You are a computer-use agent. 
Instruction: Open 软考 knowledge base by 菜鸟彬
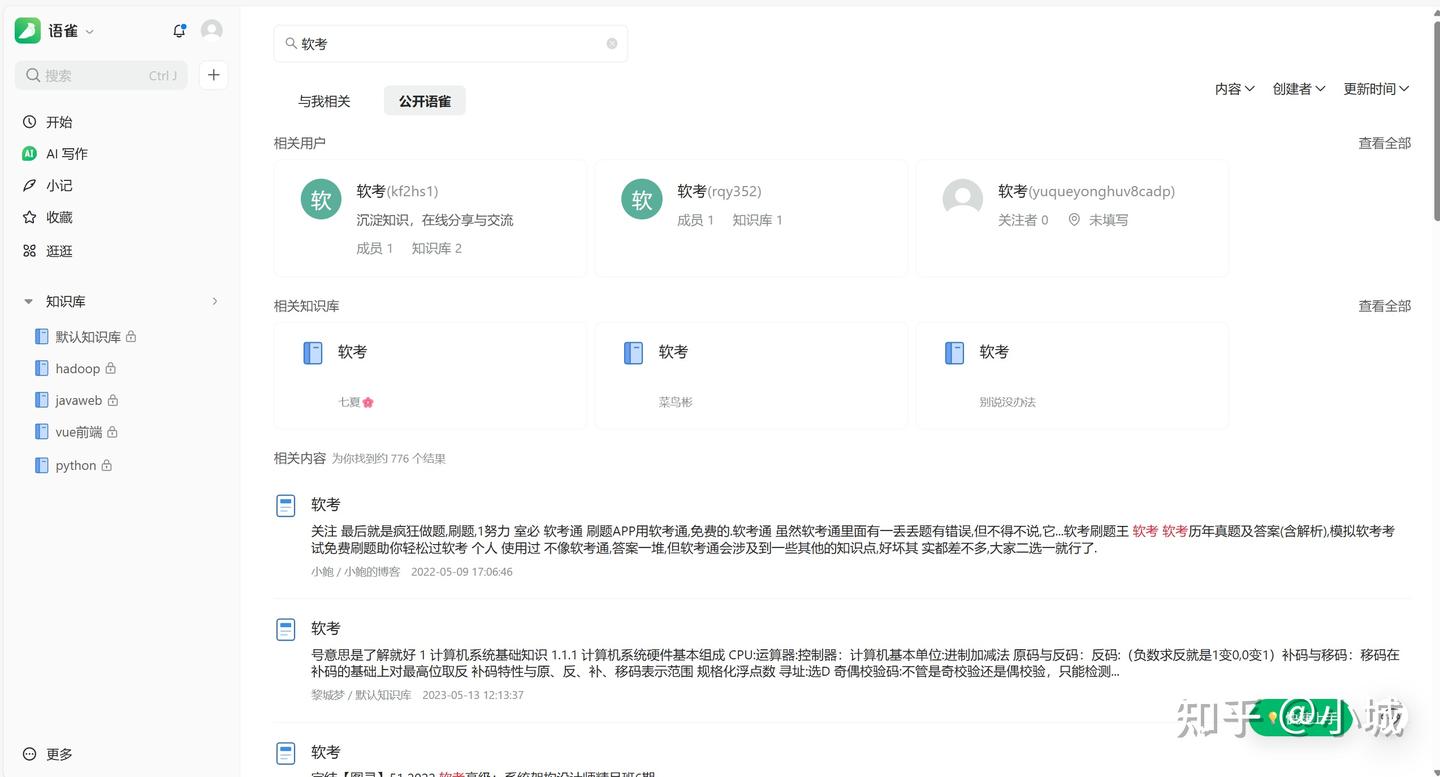tap(751, 375)
